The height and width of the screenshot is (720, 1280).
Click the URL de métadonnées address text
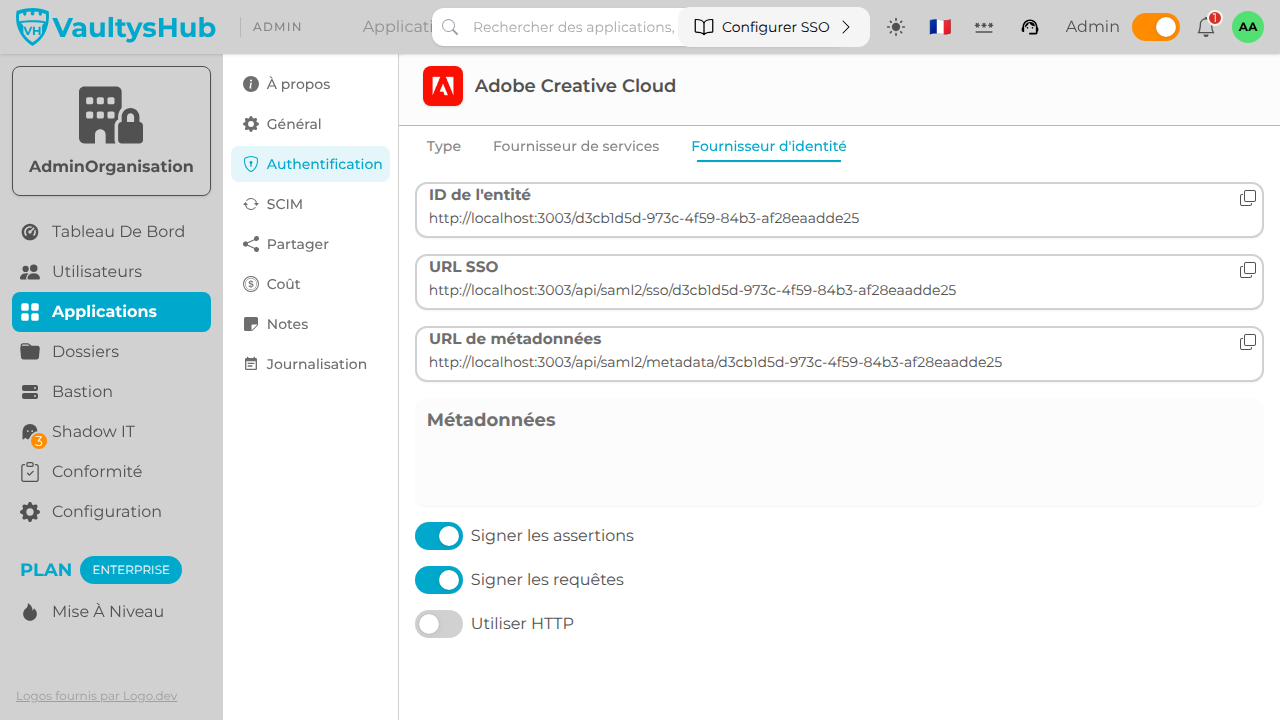click(715, 362)
